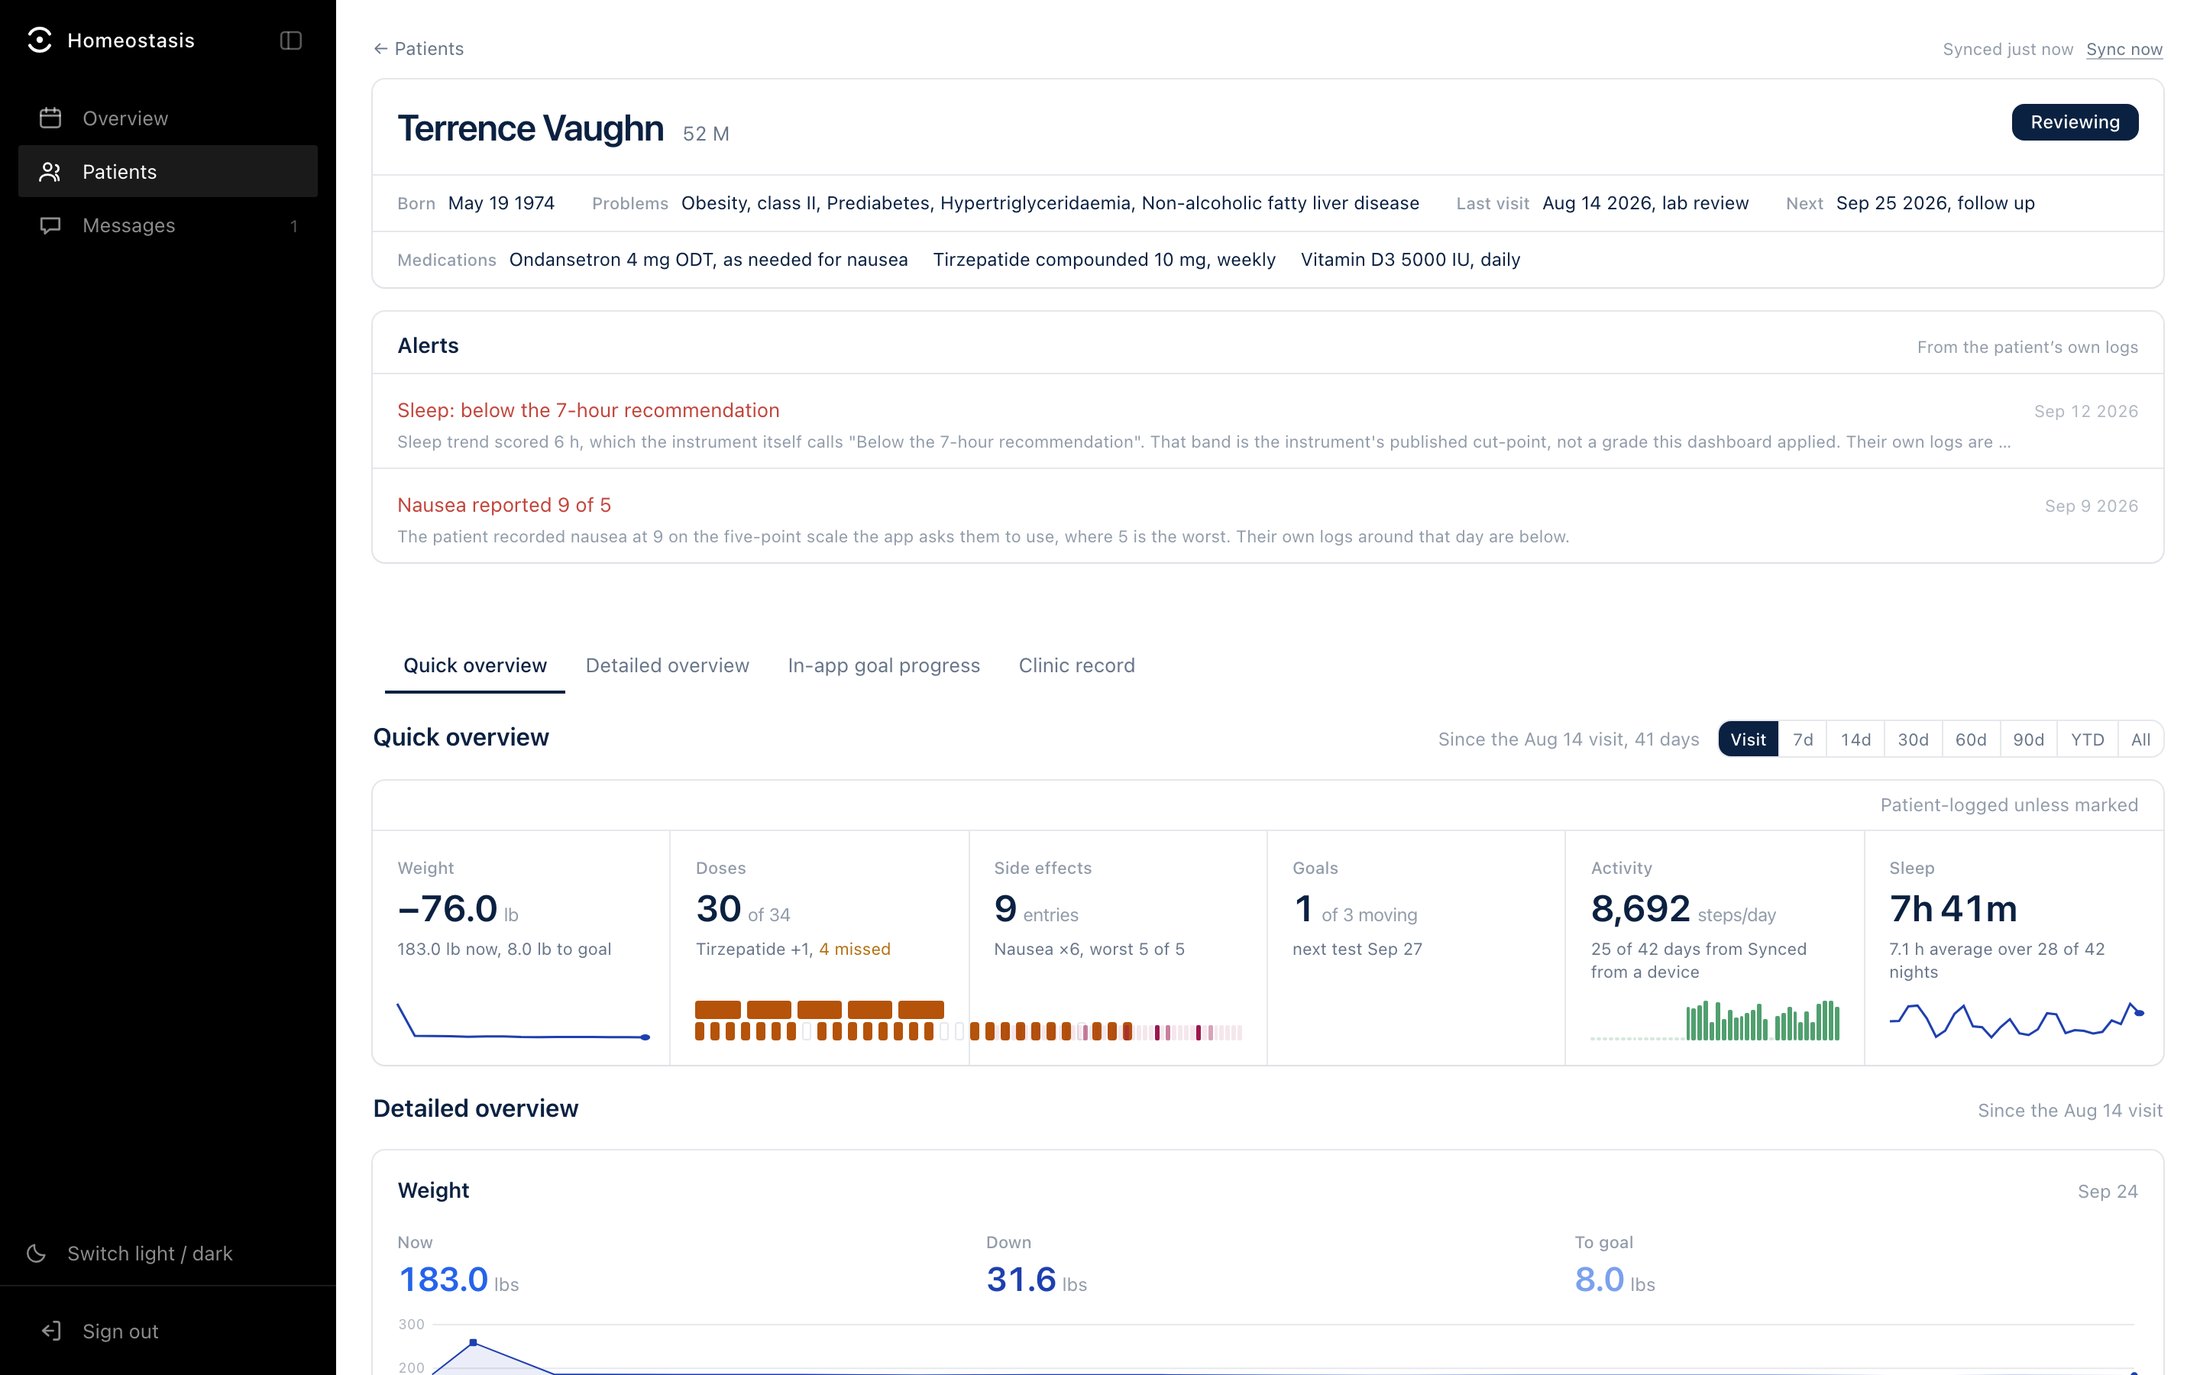
Task: Go back to Patients list
Action: click(419, 48)
